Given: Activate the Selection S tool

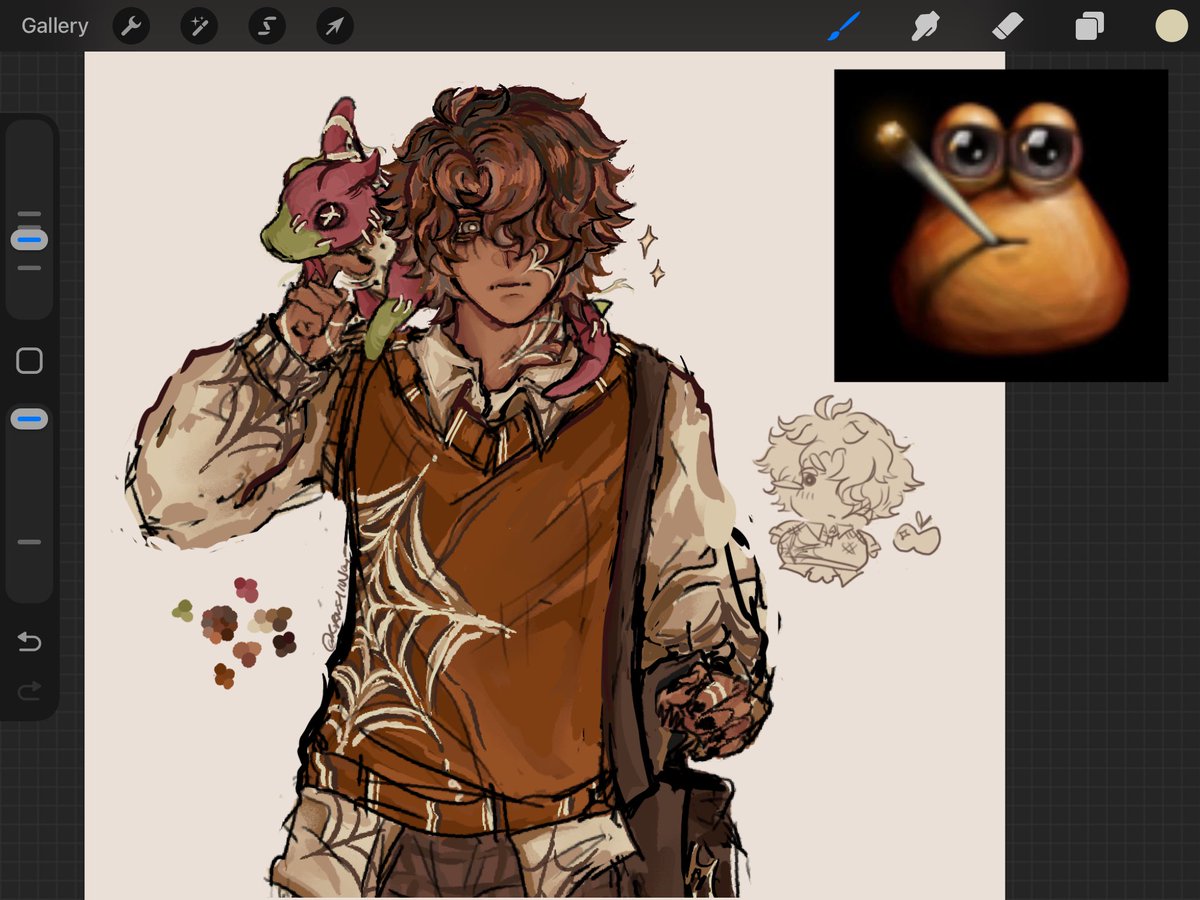Looking at the screenshot, I should pyautogui.click(x=267, y=26).
